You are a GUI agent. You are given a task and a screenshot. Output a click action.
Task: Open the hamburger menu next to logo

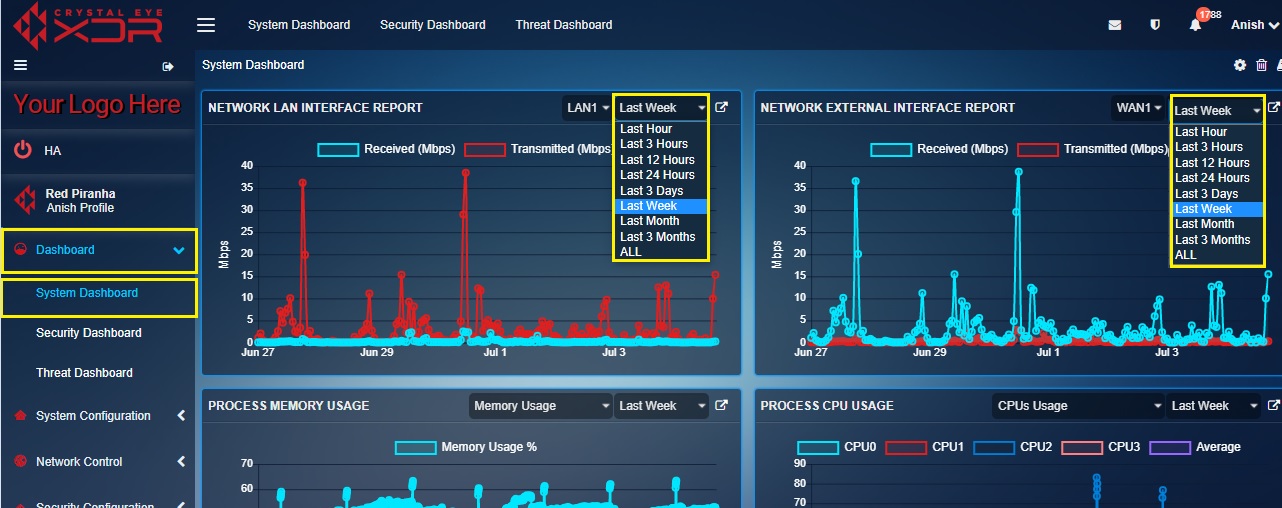[x=206, y=24]
